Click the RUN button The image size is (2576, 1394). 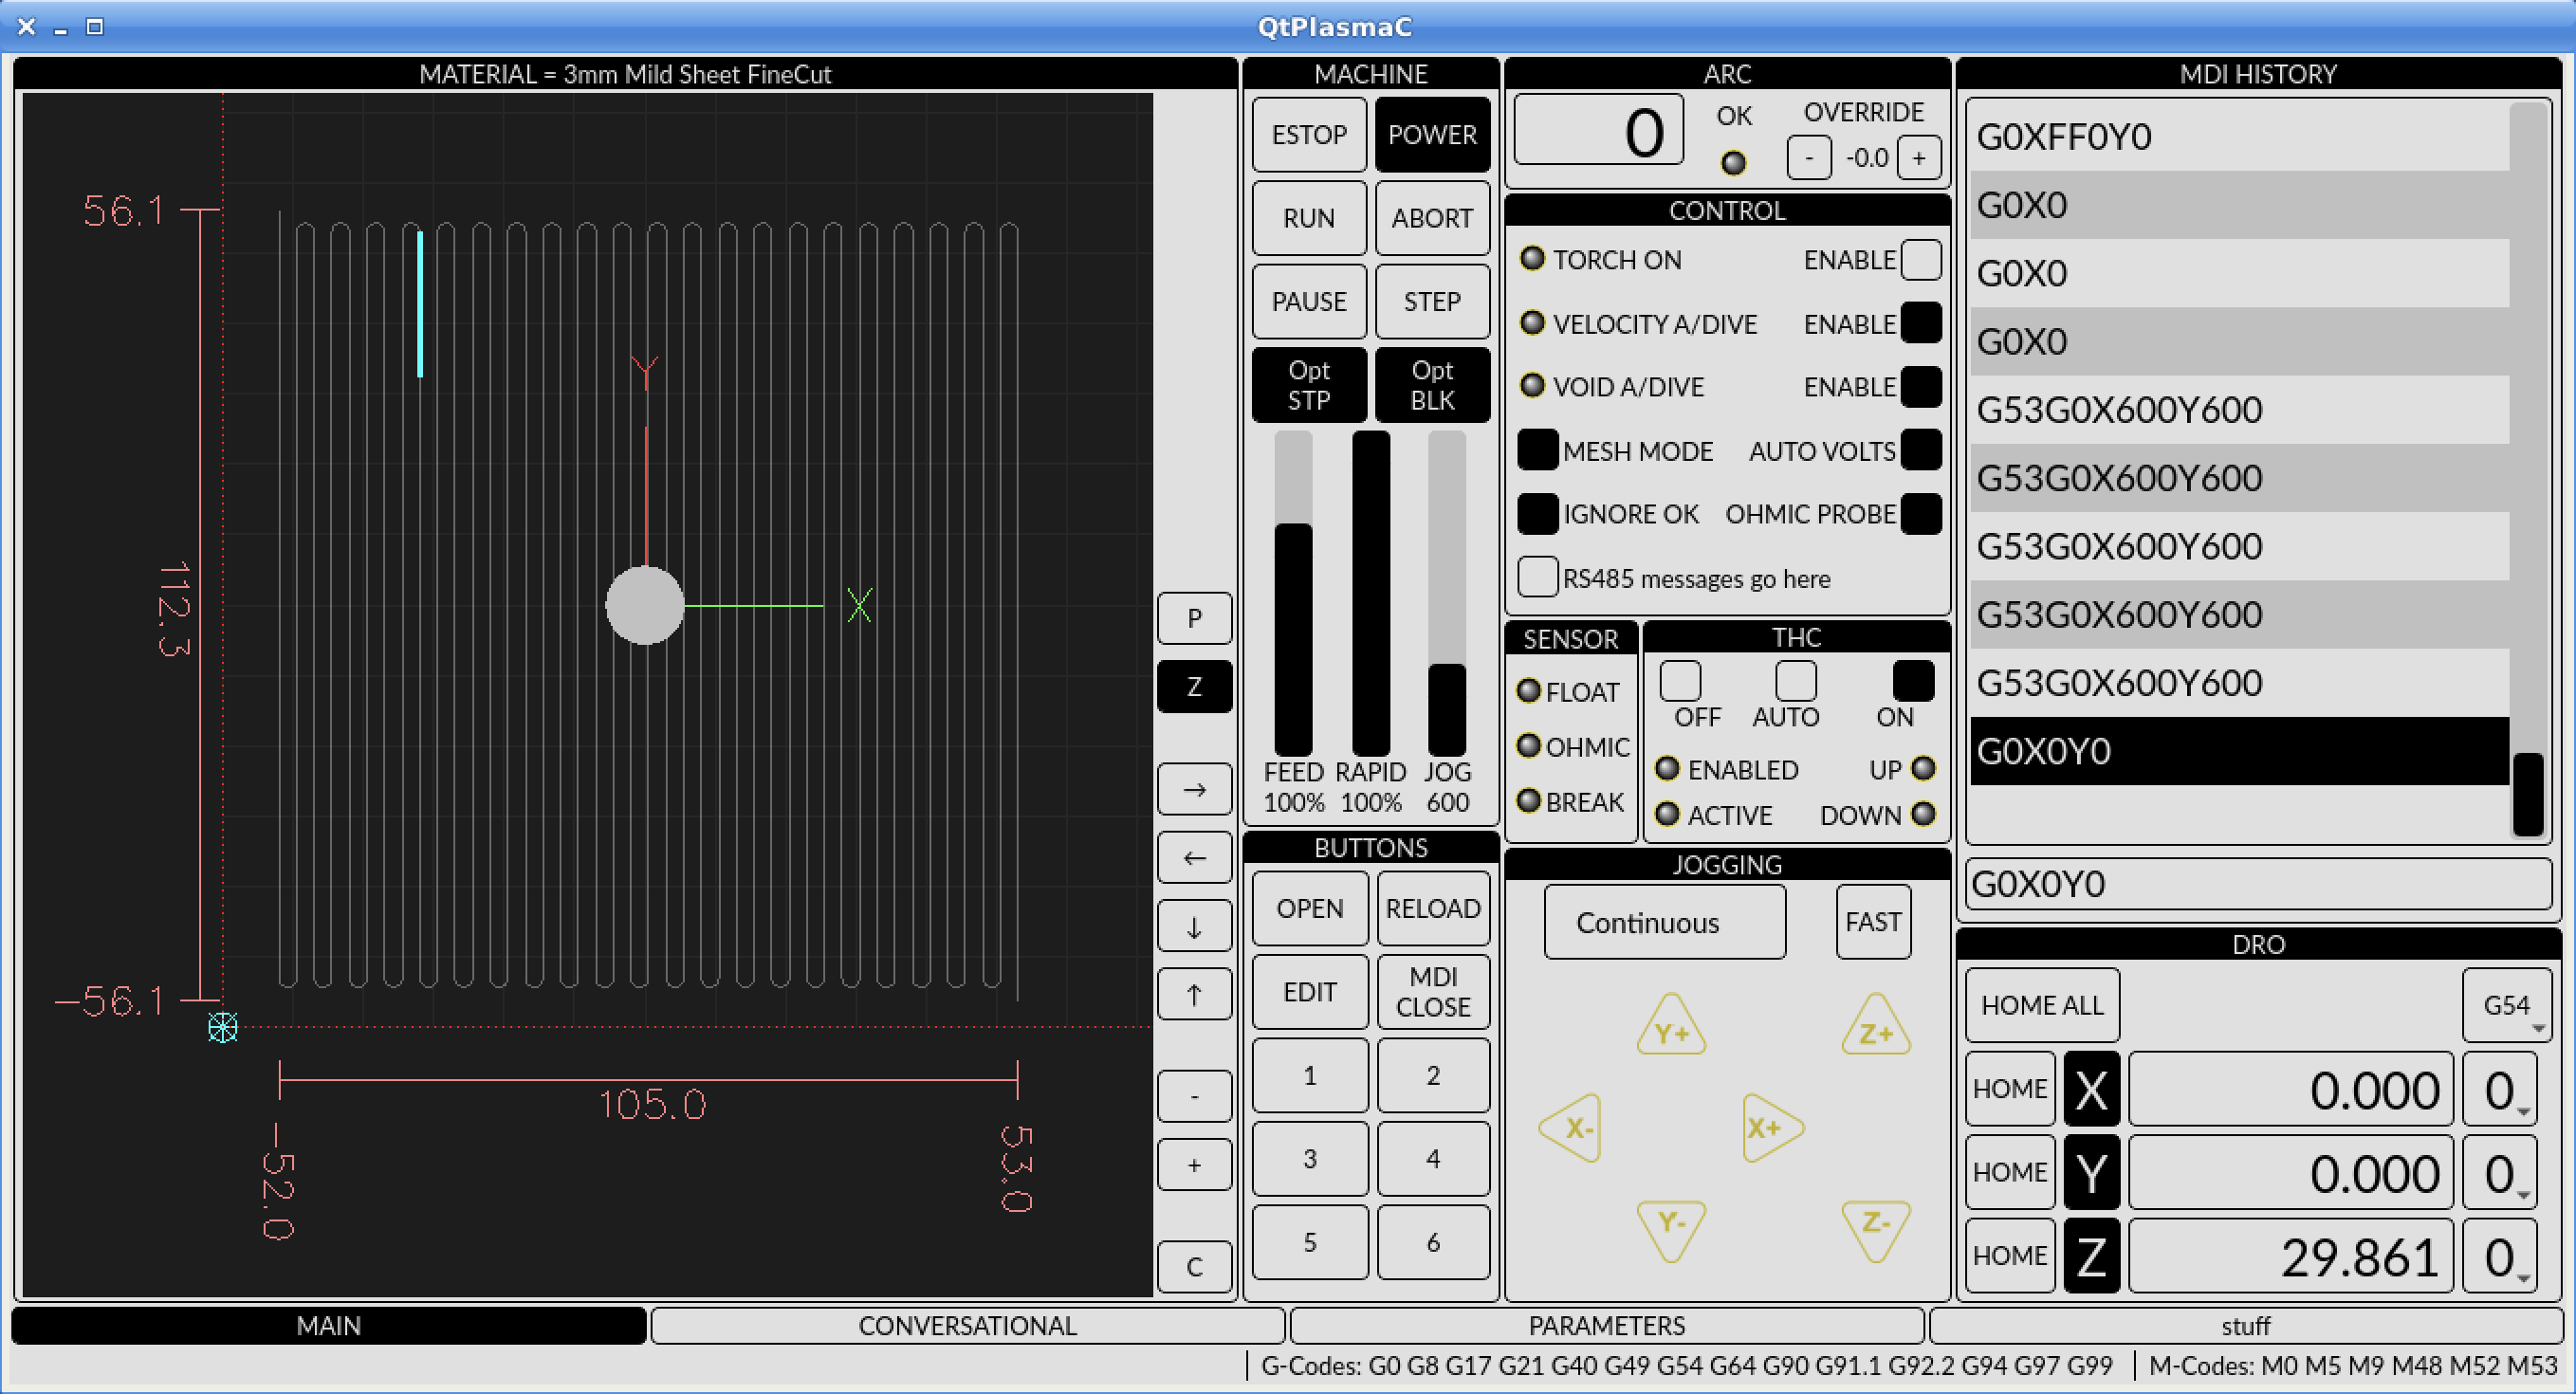pos(1309,218)
